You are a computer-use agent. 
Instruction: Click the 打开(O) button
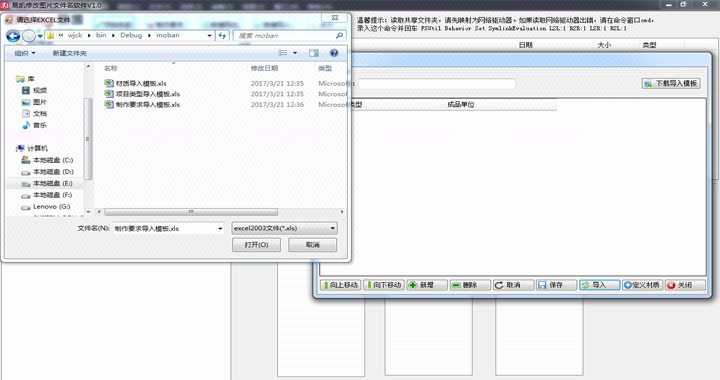256,245
